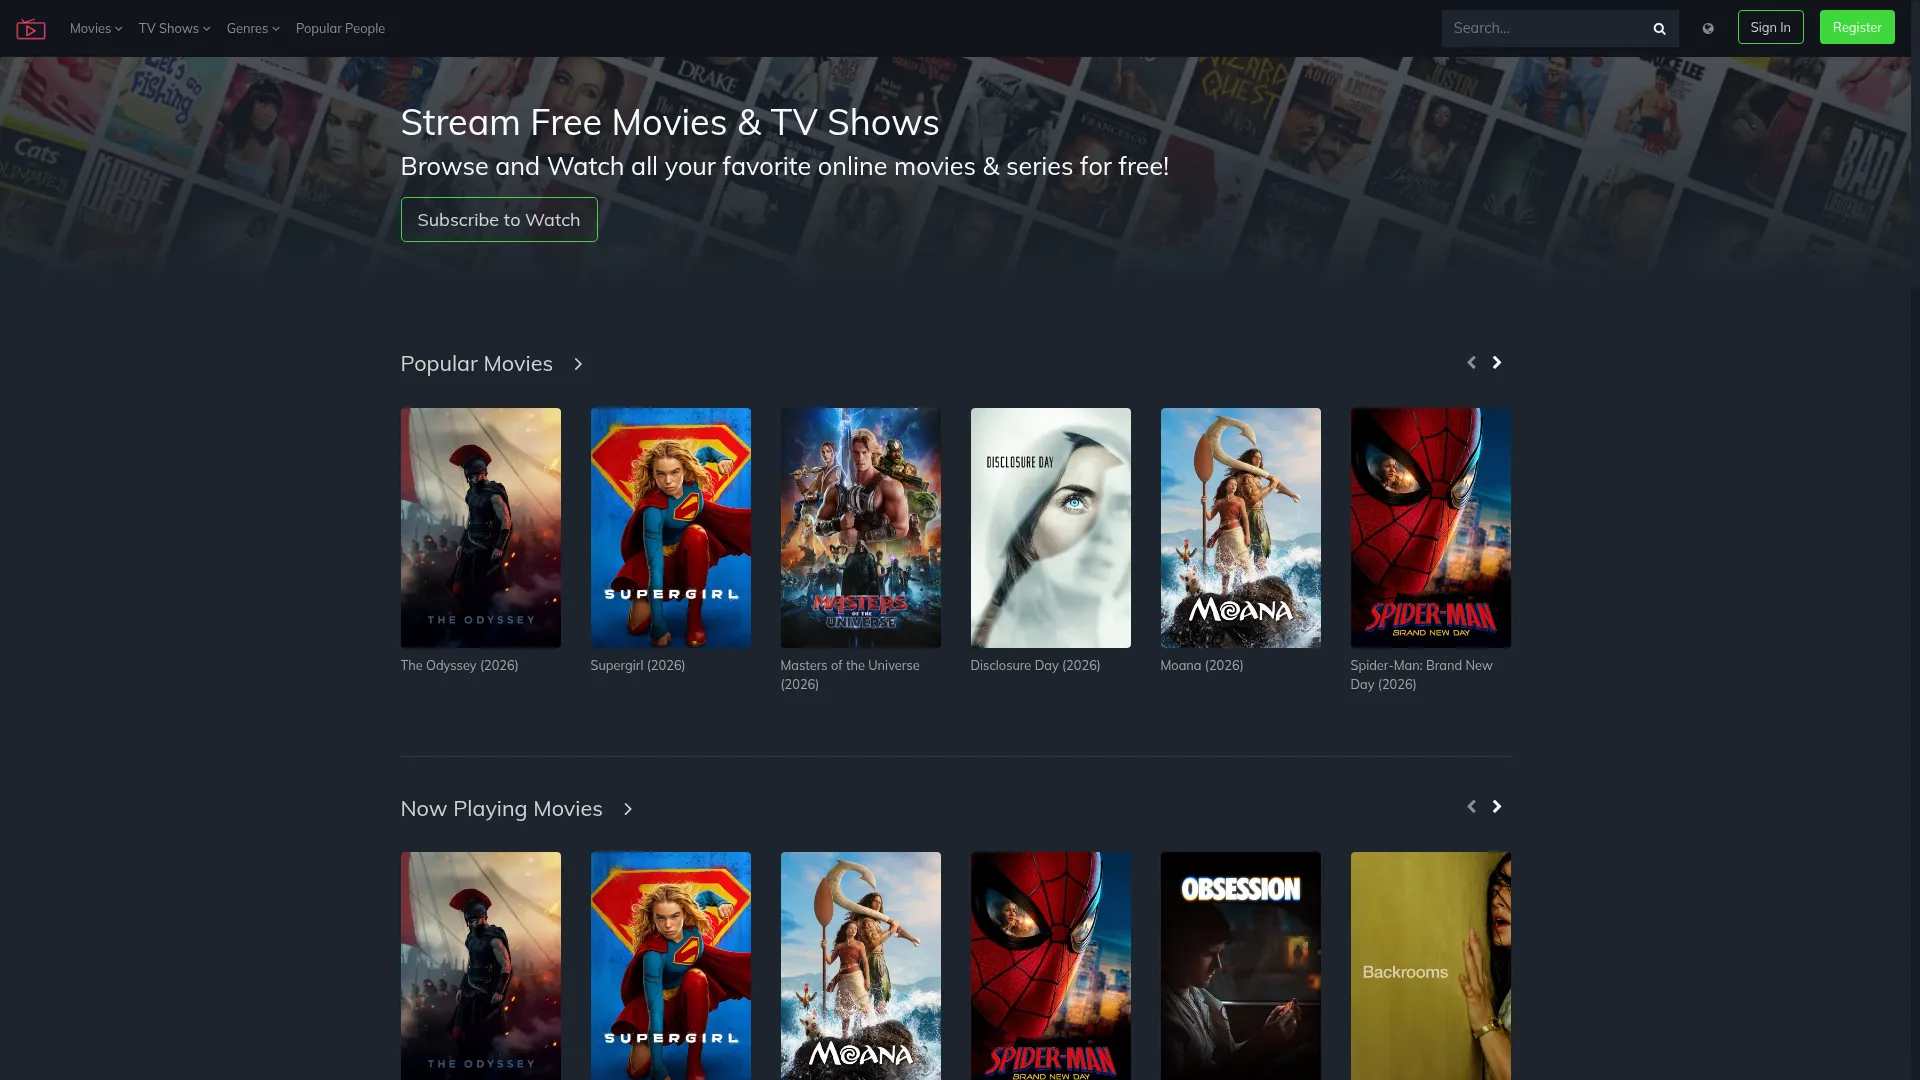Viewport: 1920px width, 1080px height.
Task: Click the search magnifier icon
Action: pos(1659,29)
